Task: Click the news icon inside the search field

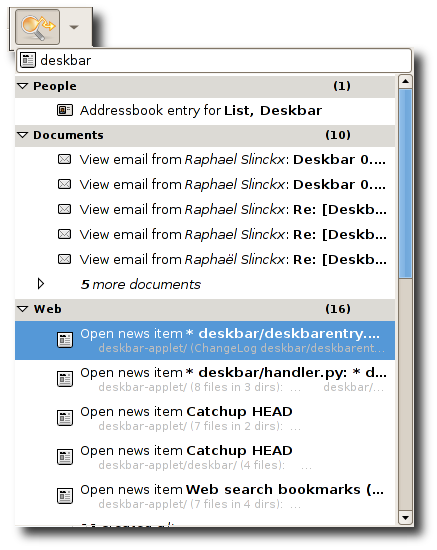Action: [28, 60]
